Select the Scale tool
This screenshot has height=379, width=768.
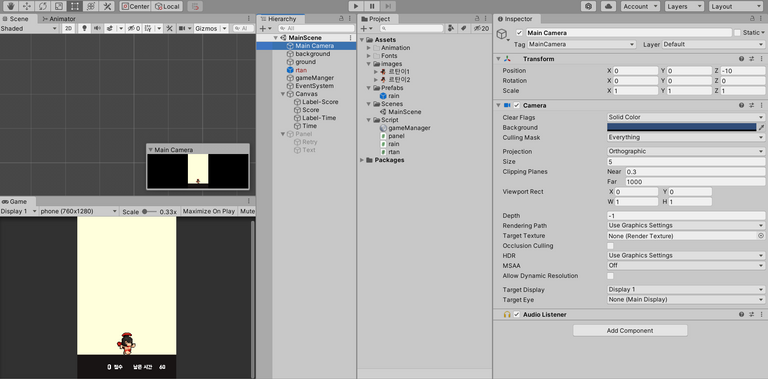click(x=58, y=6)
